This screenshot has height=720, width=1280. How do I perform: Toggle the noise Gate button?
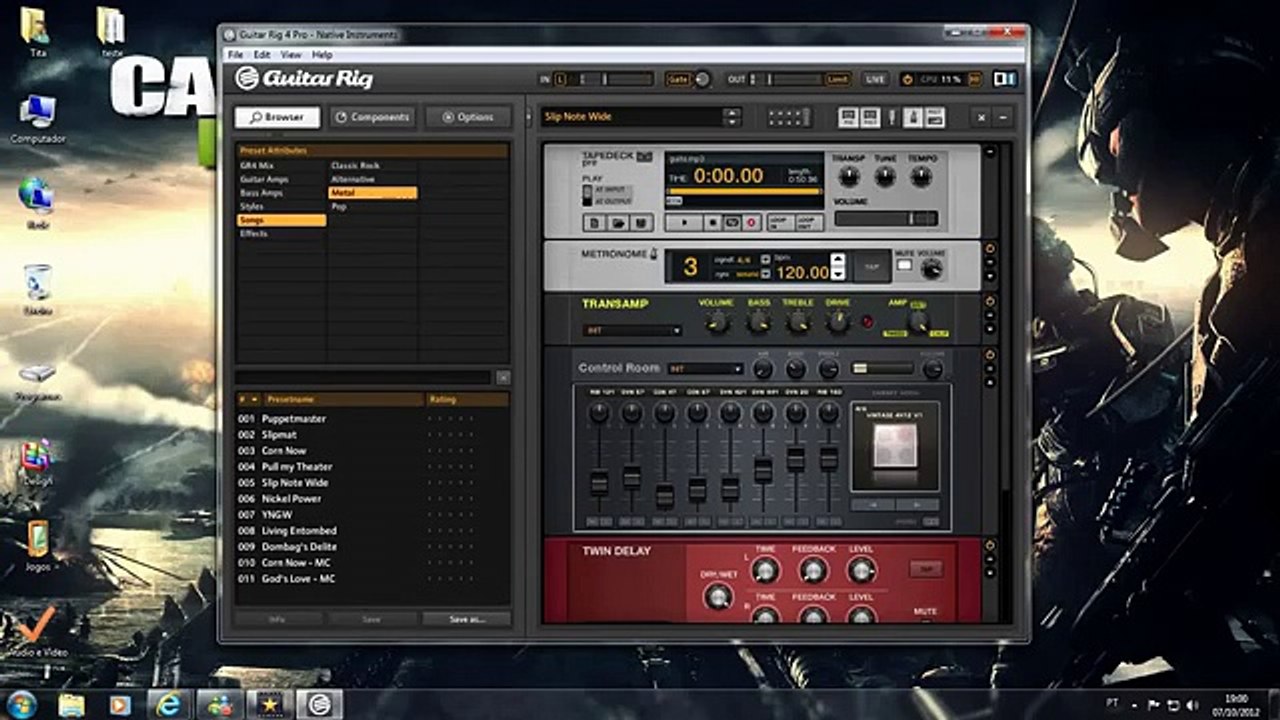(x=678, y=79)
